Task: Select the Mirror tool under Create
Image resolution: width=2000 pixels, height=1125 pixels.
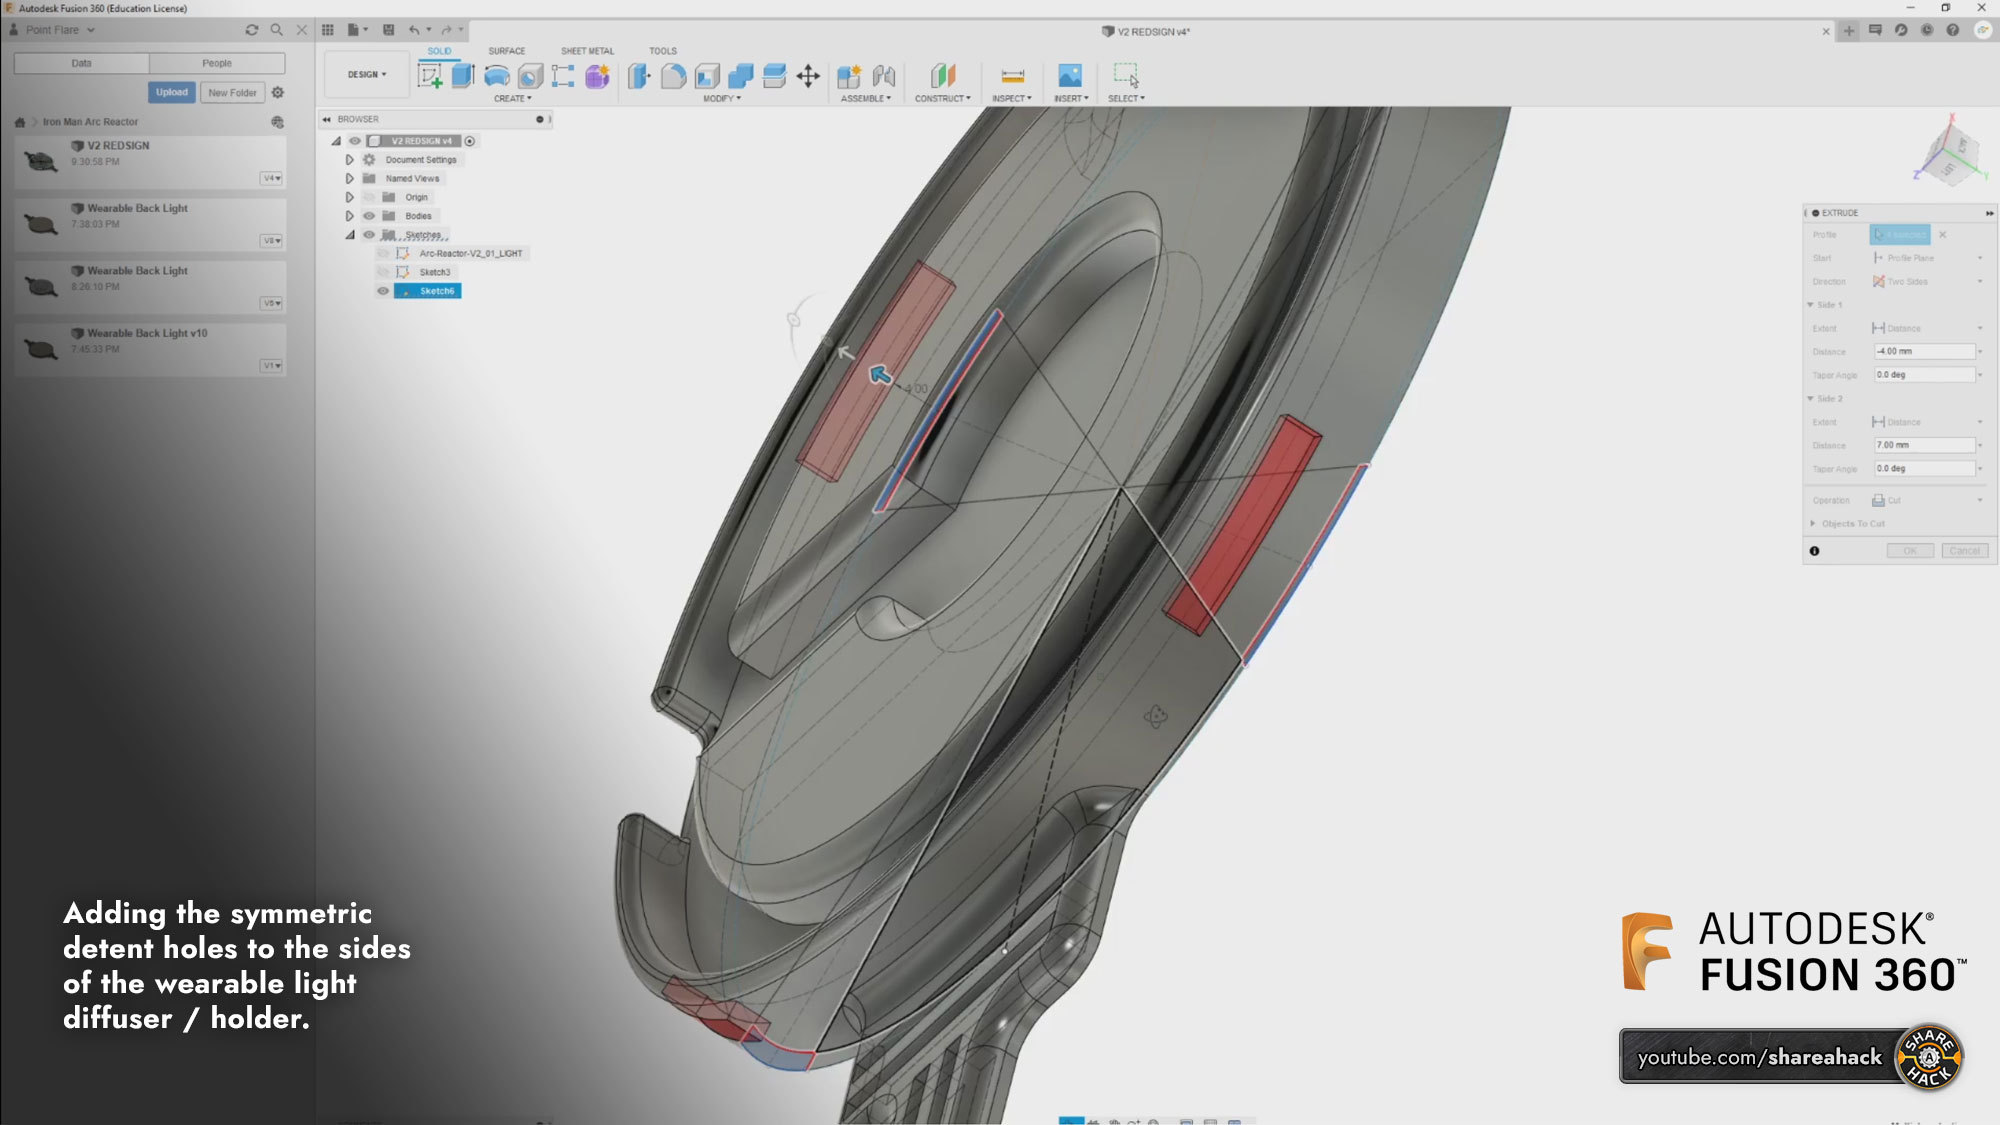Action: click(512, 98)
